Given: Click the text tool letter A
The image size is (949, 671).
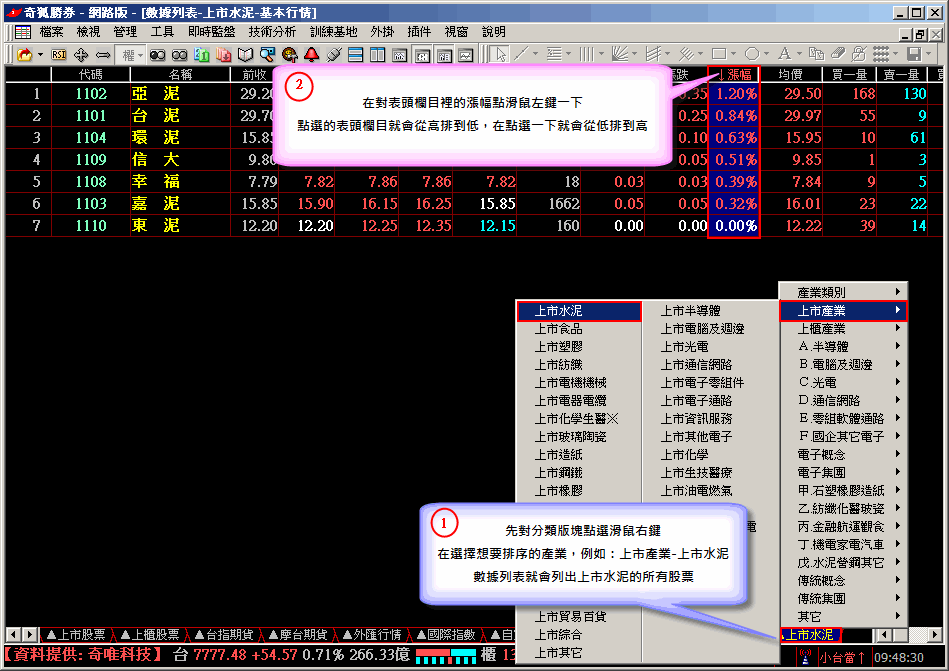Looking at the screenshot, I should (x=784, y=54).
